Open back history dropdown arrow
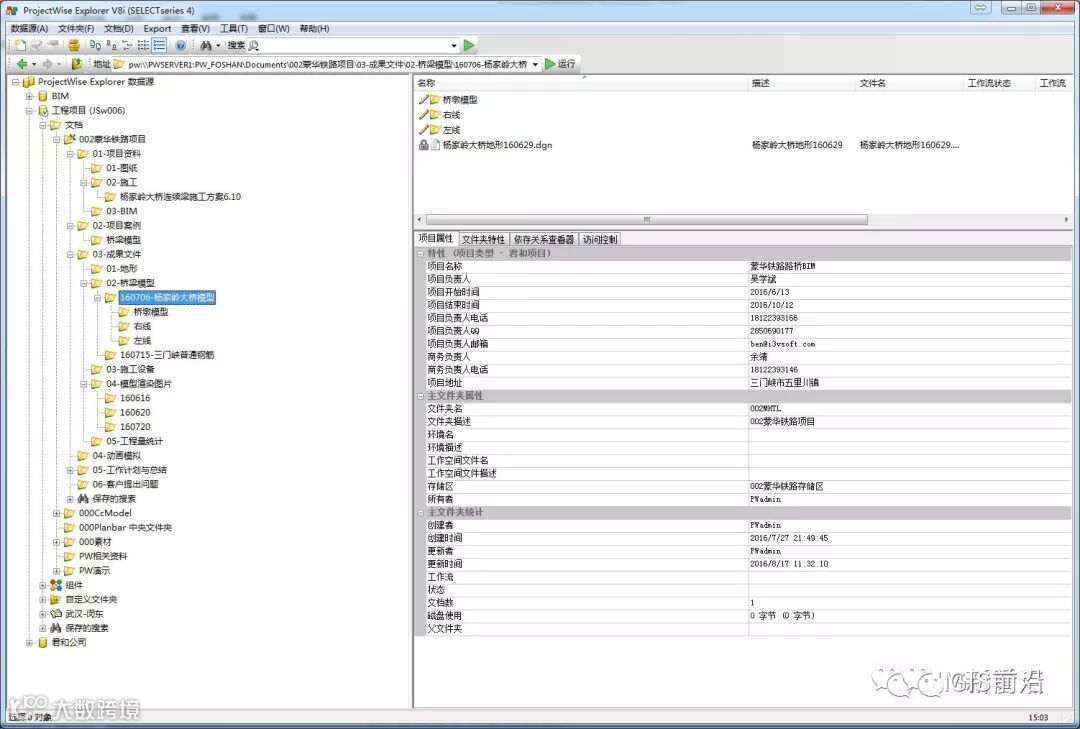 [x=34, y=64]
